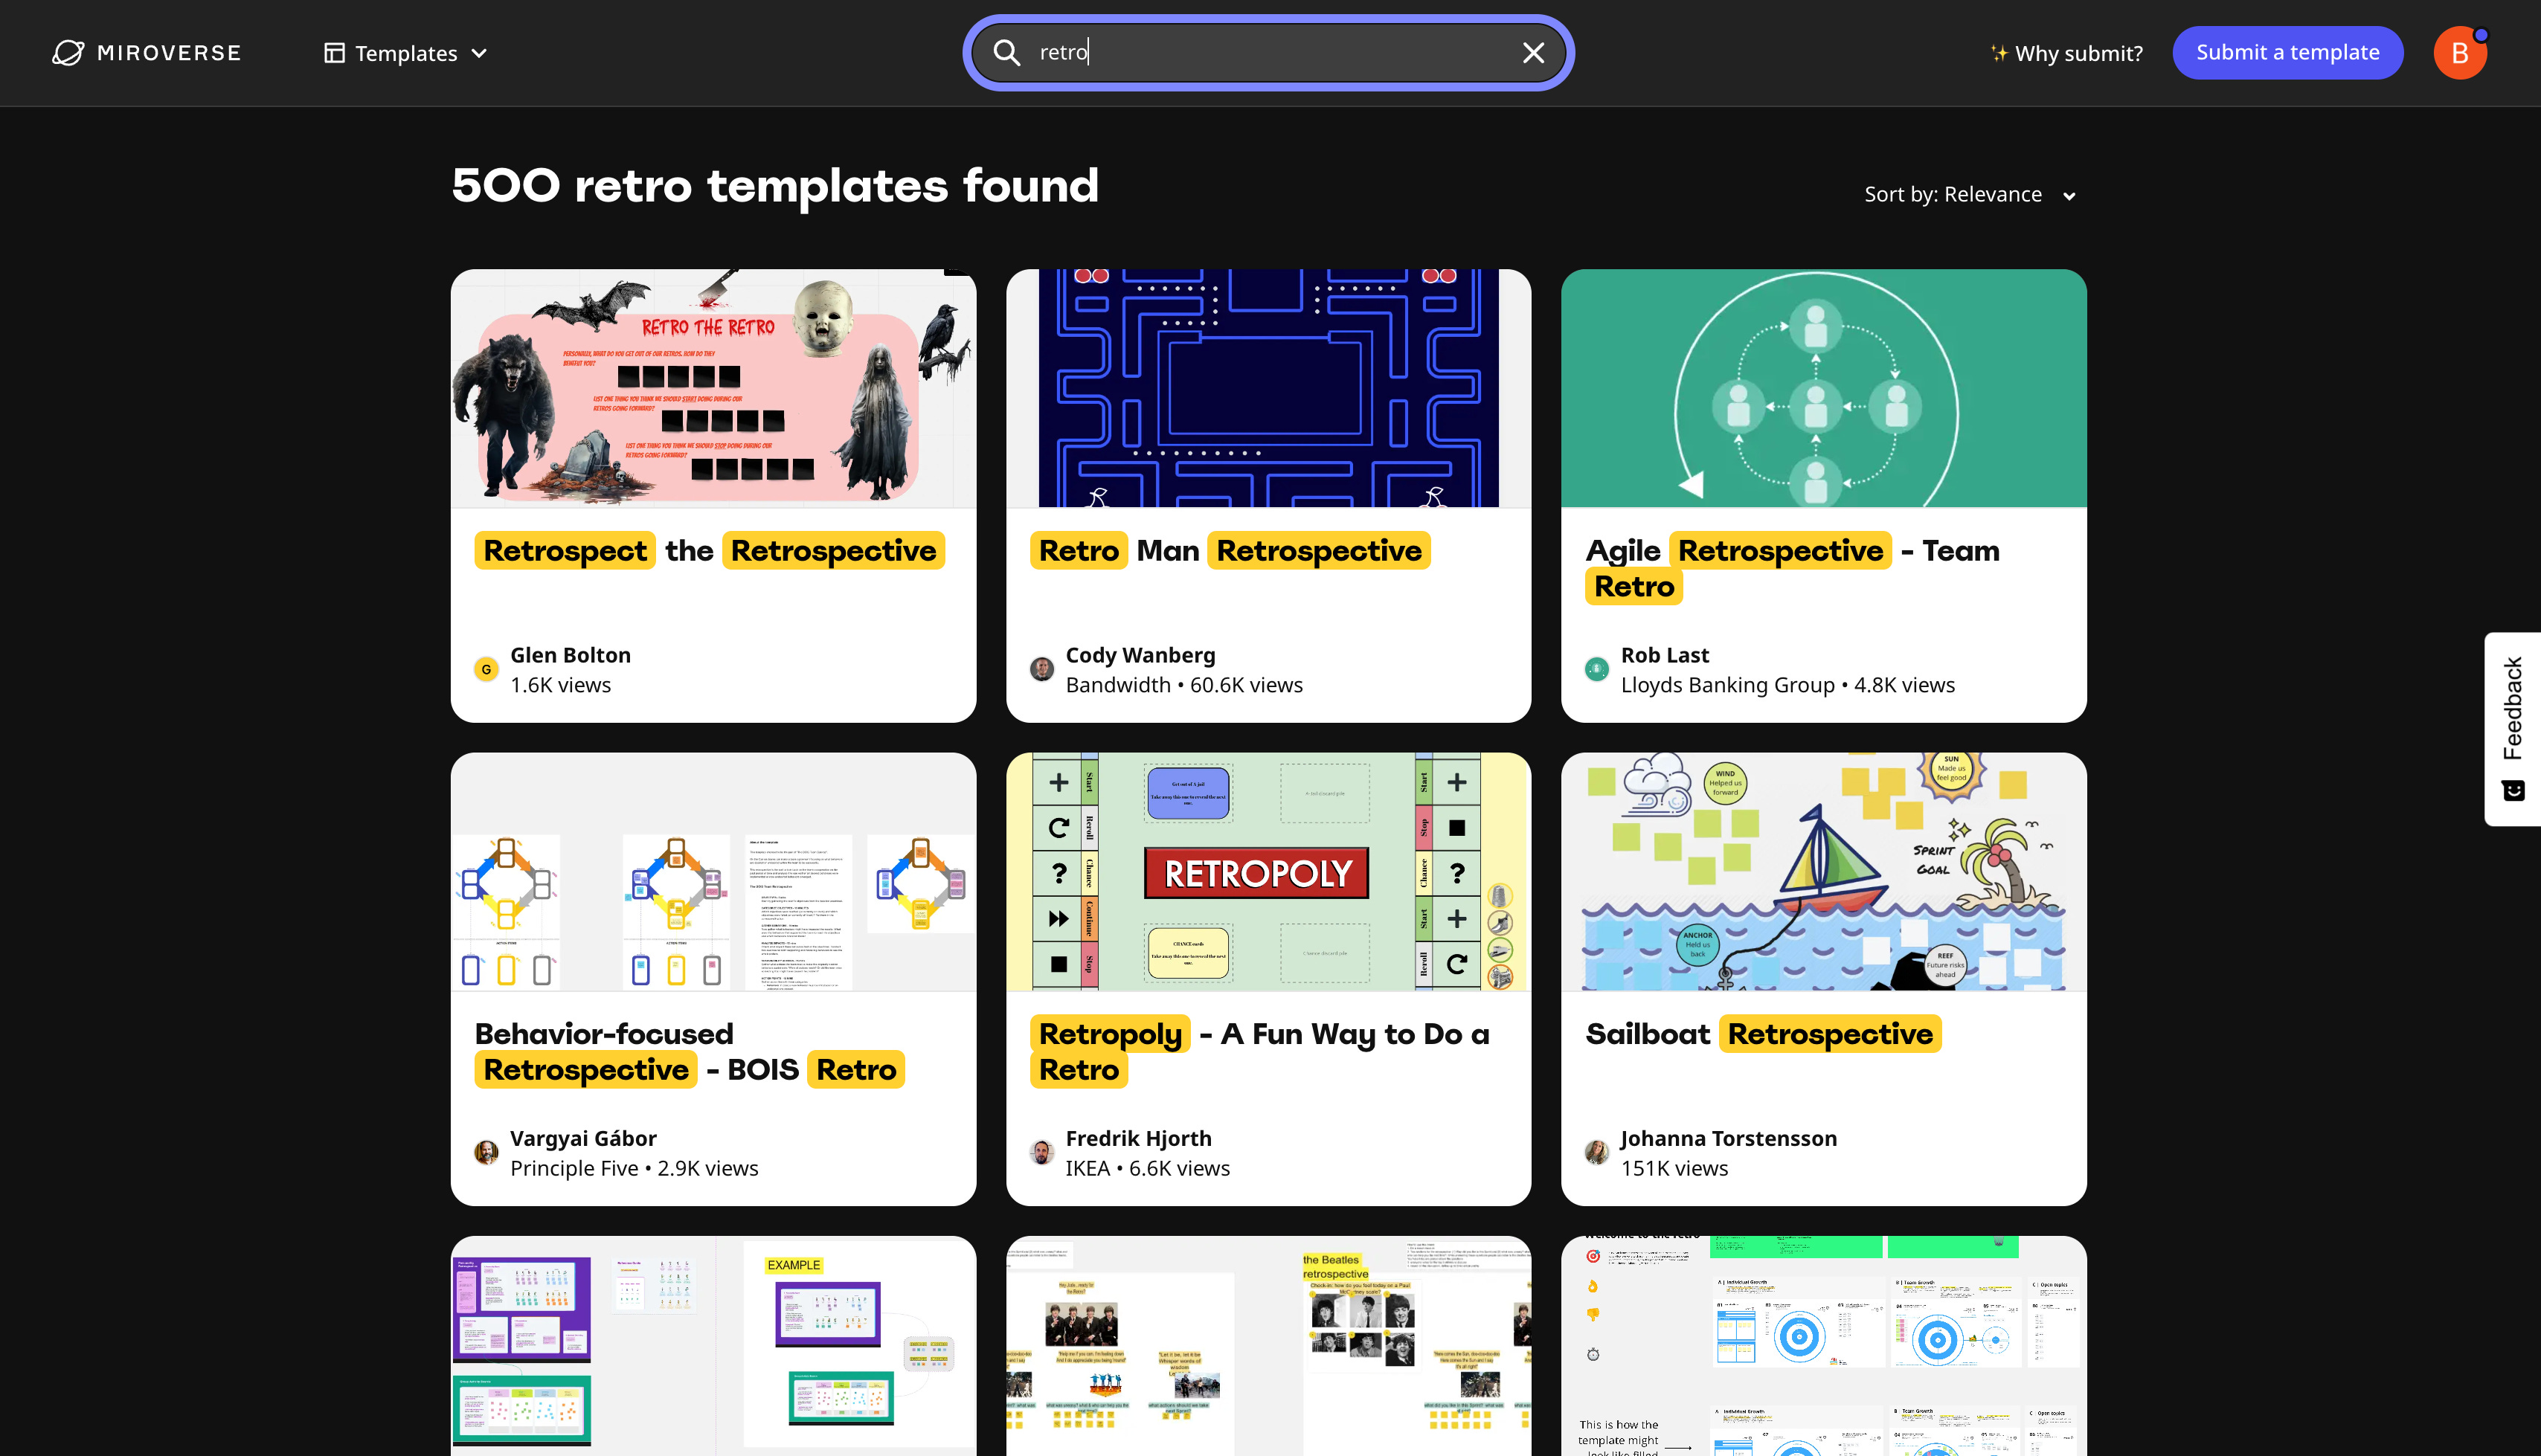
Task: Click the magnifying glass search icon
Action: (x=1007, y=53)
